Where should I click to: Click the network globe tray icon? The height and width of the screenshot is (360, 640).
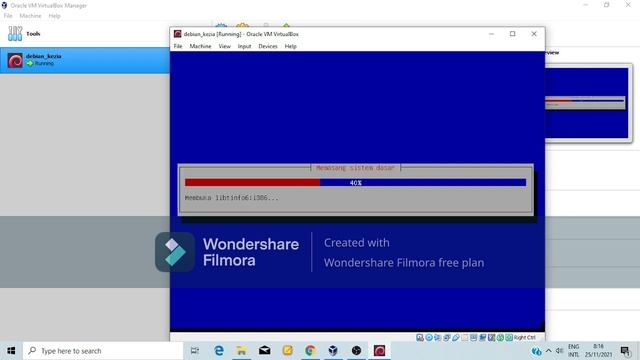tap(536, 351)
